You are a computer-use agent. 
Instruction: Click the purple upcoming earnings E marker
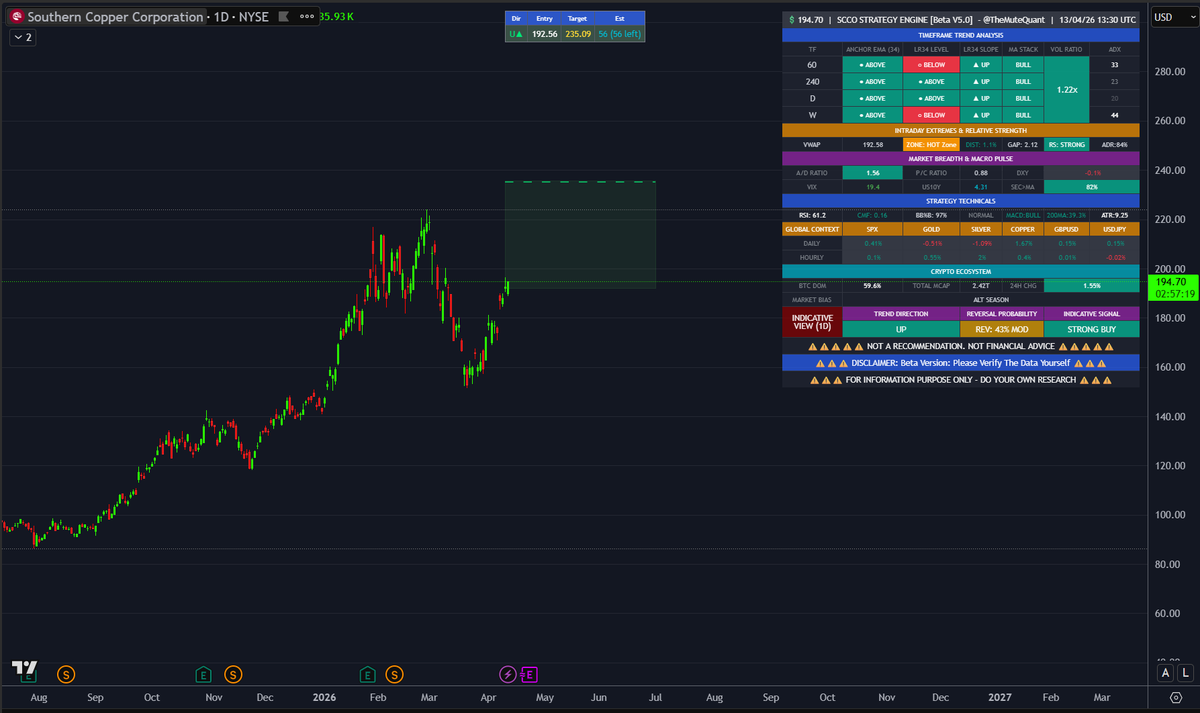[529, 674]
